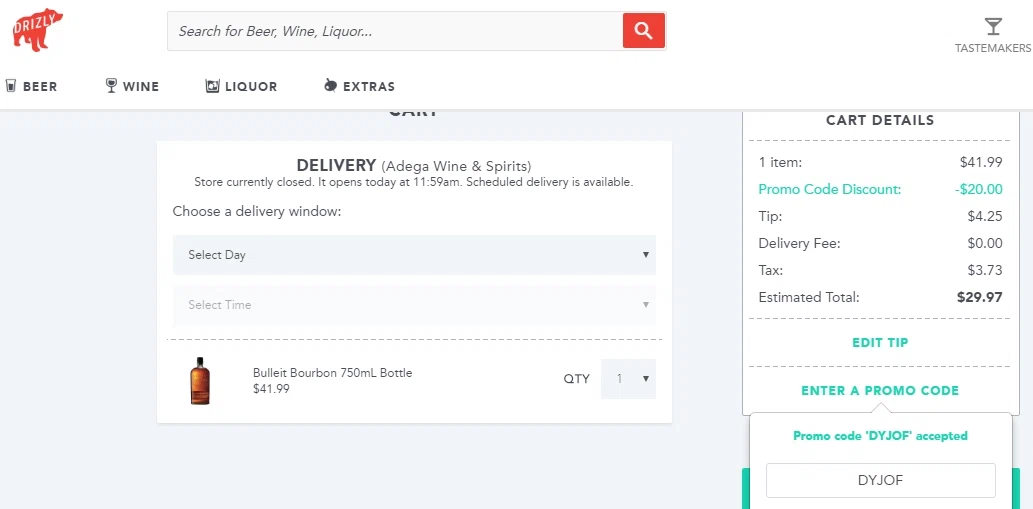1033x509 pixels.
Task: Click the Tax amount $3.73
Action: pyautogui.click(x=985, y=271)
